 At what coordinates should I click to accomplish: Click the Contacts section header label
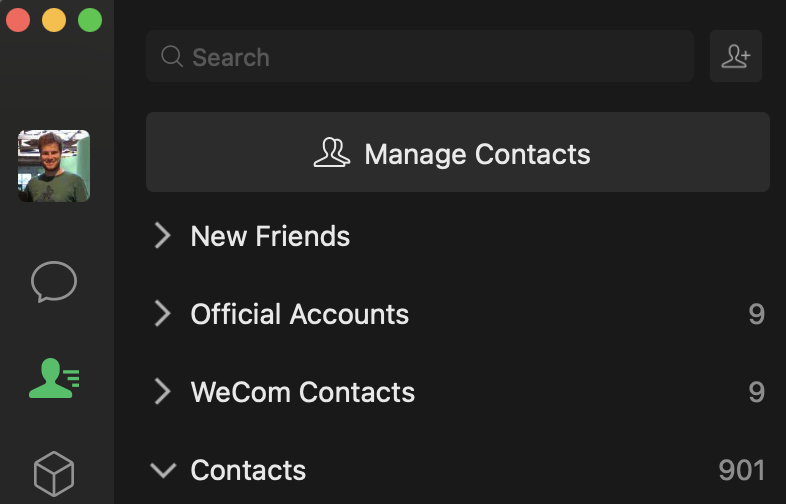[x=248, y=470]
